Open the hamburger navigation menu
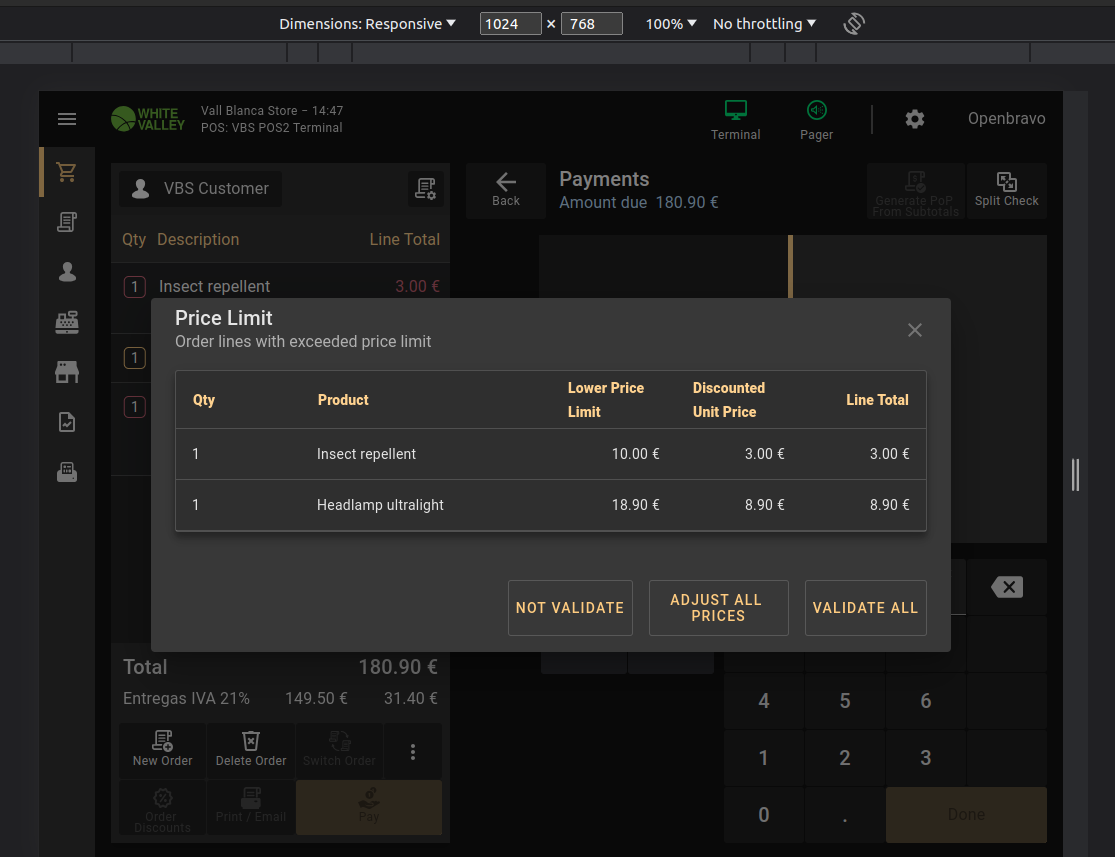The width and height of the screenshot is (1115, 857). coord(67,120)
